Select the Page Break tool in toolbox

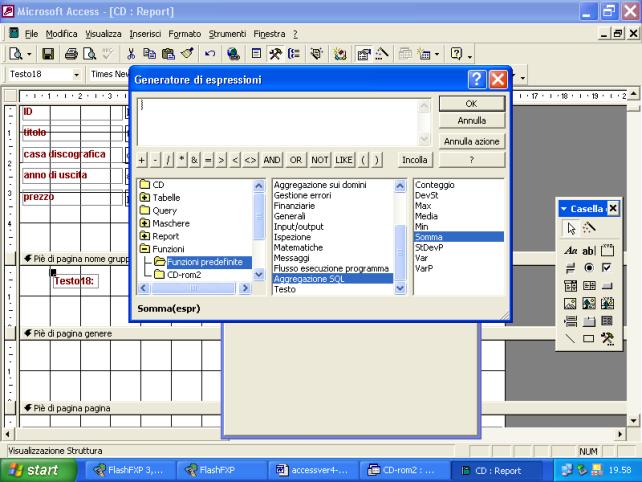coord(570,321)
